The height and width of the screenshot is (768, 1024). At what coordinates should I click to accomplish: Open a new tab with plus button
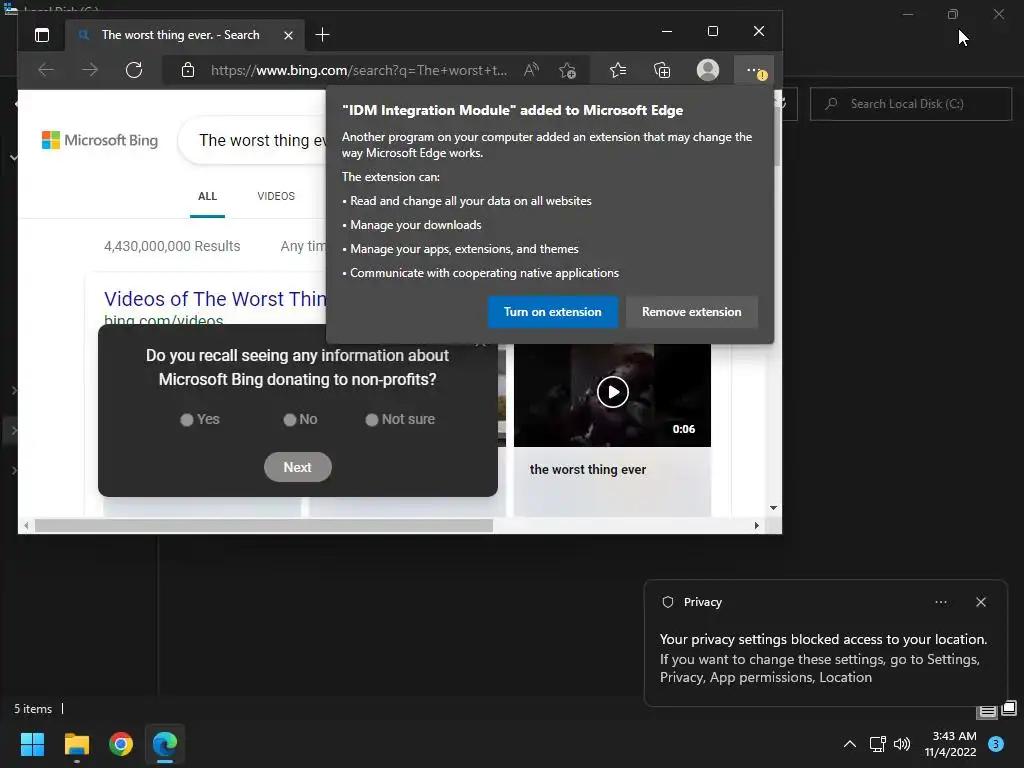point(322,35)
